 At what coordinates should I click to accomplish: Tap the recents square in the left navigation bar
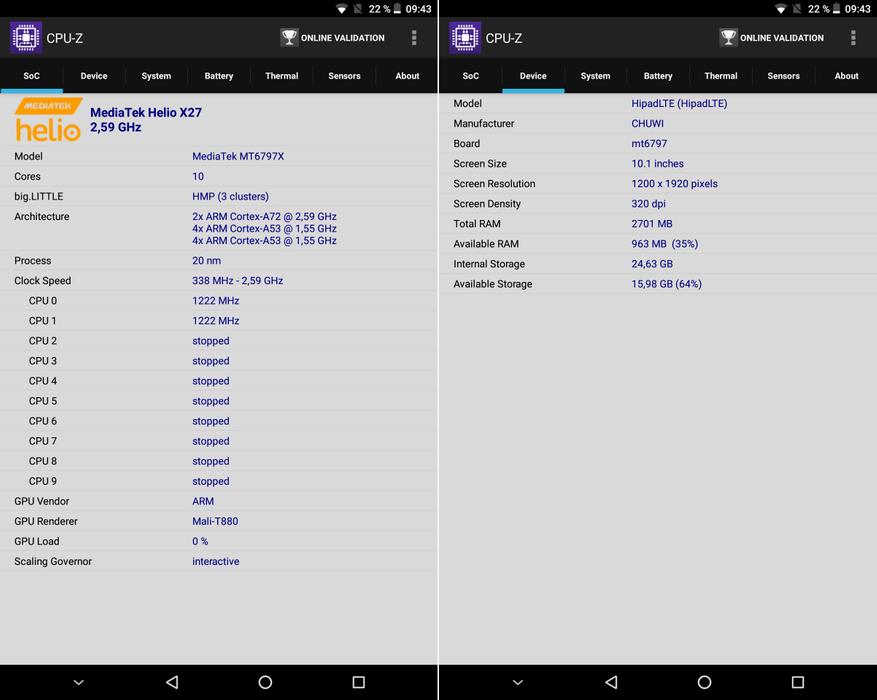pos(358,682)
